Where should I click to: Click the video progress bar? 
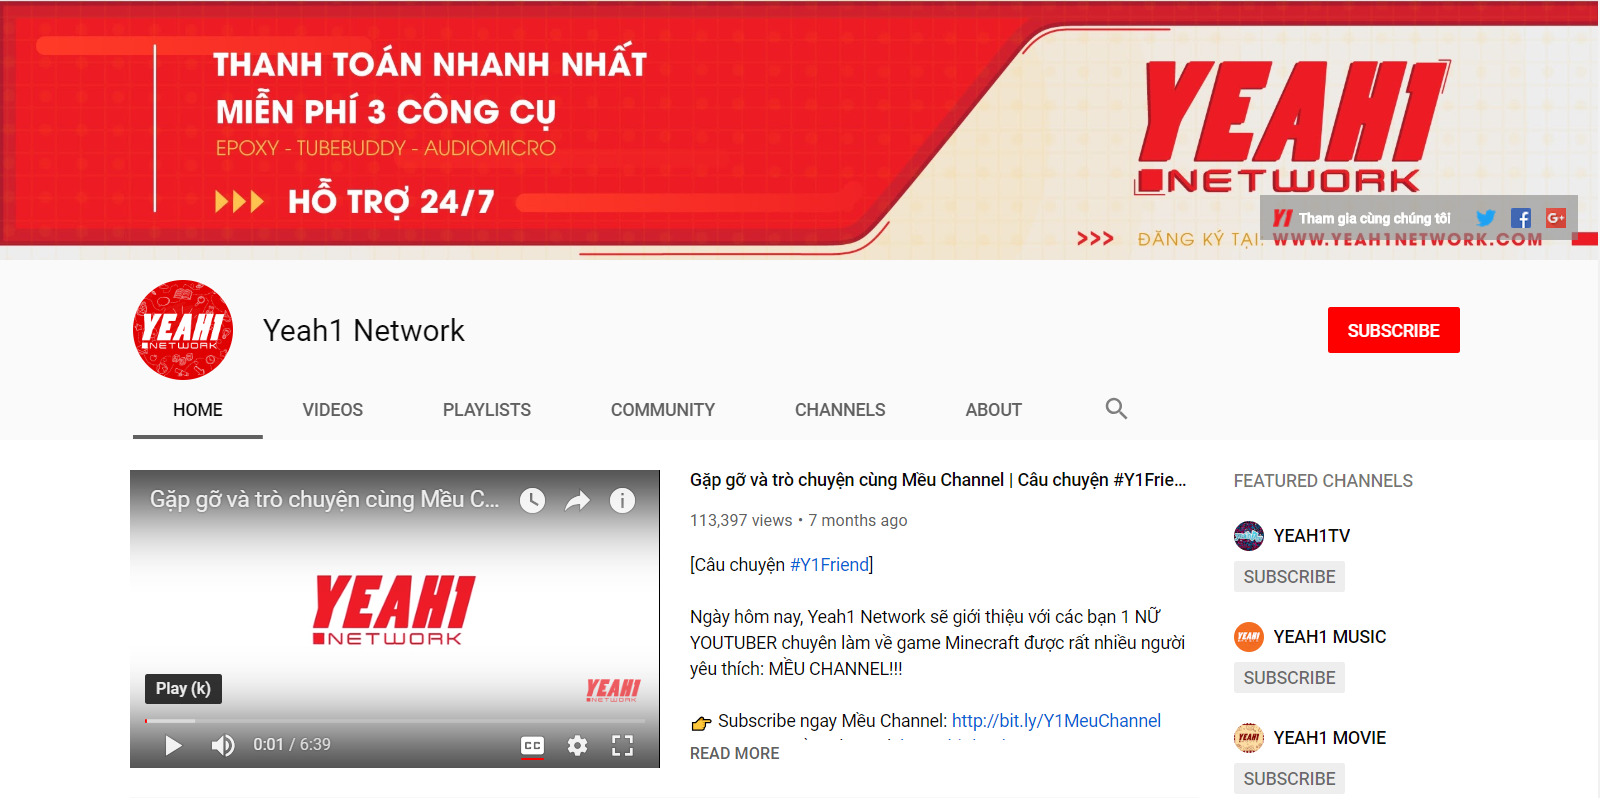click(395, 720)
